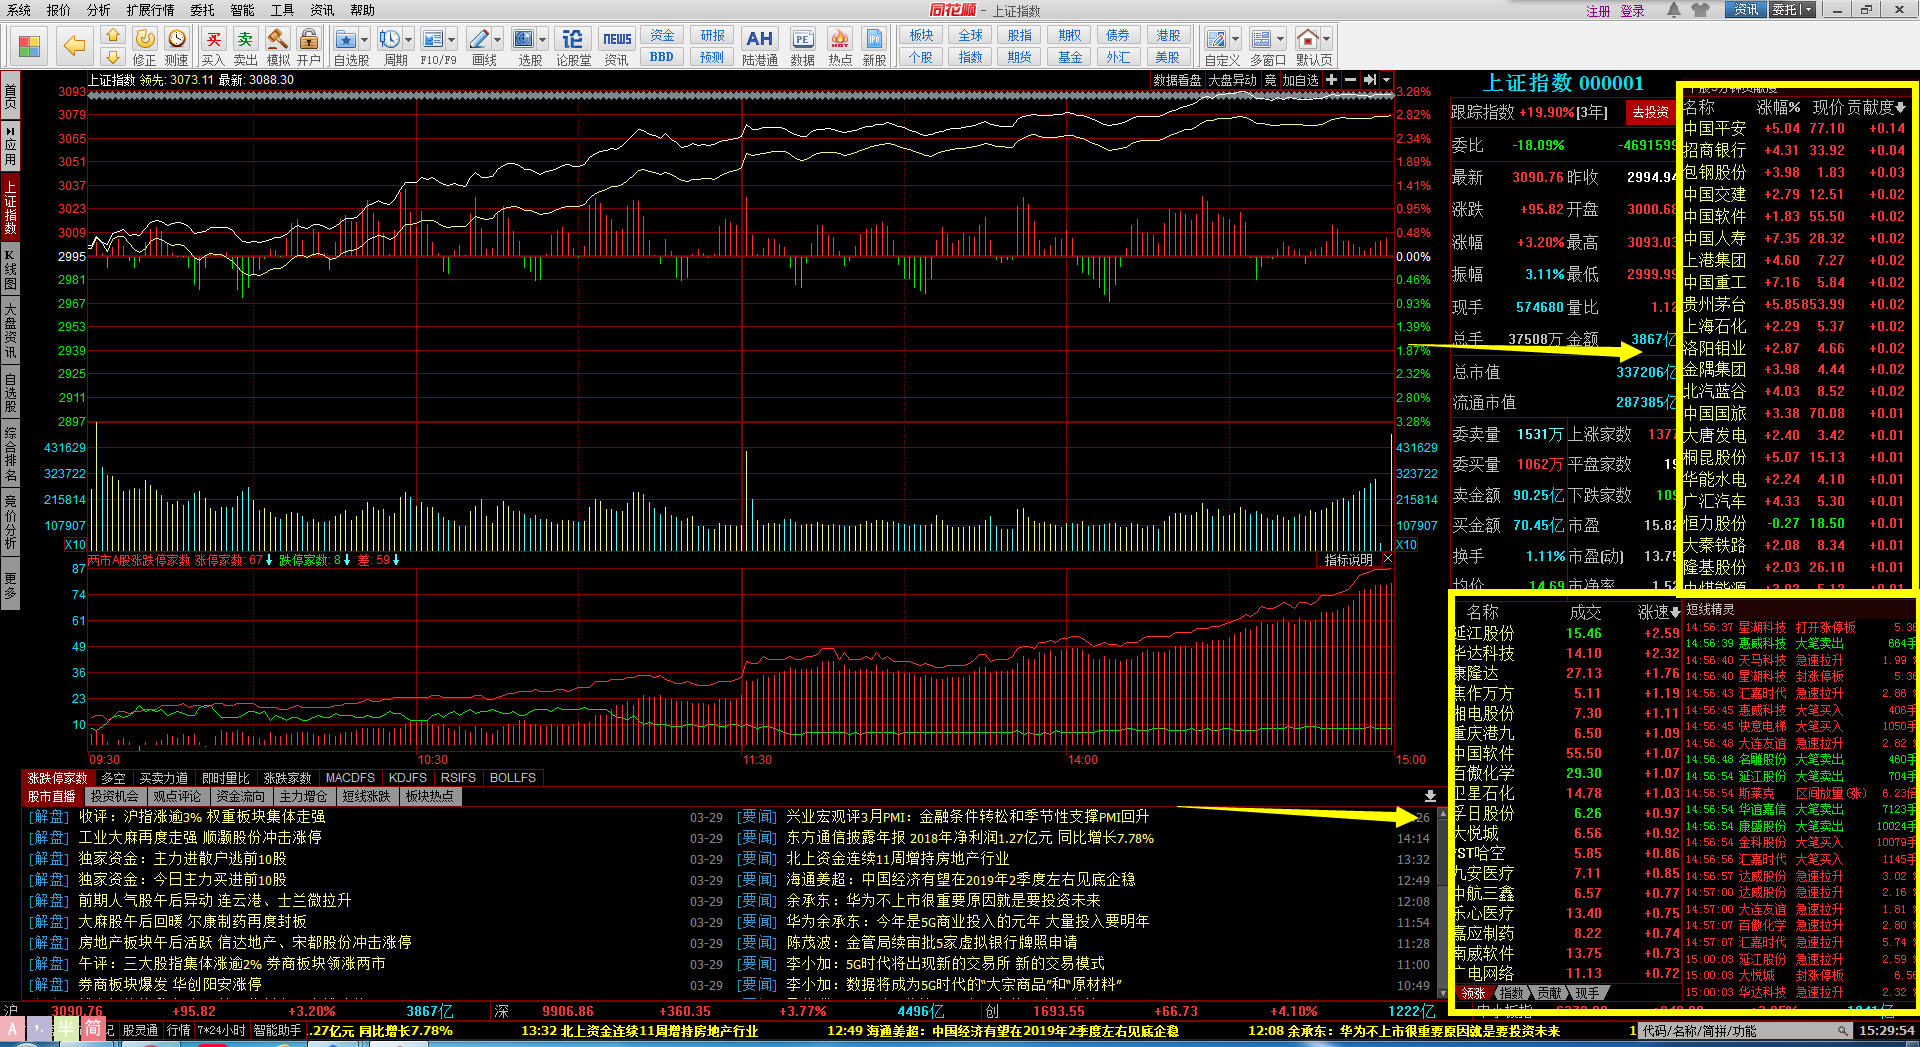Click the BBD toolbar button
This screenshot has width=1920, height=1047.
pos(662,57)
